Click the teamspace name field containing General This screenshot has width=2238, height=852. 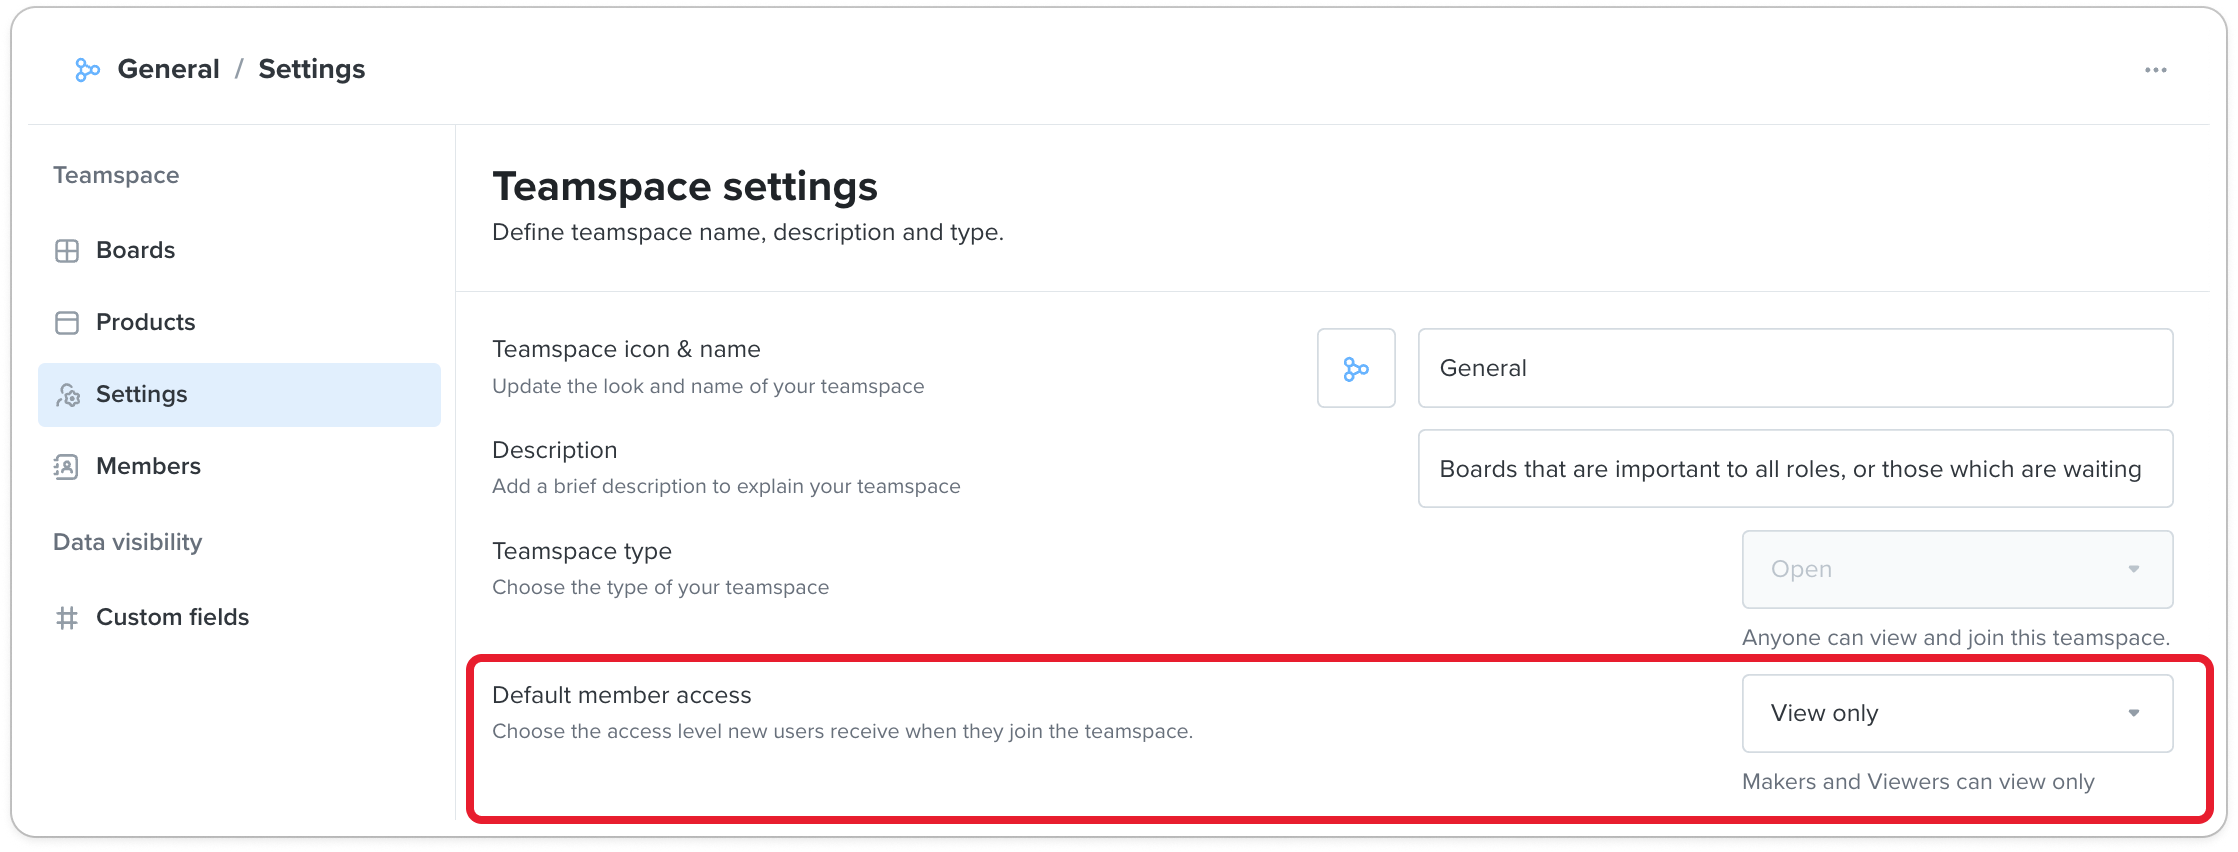[1795, 368]
